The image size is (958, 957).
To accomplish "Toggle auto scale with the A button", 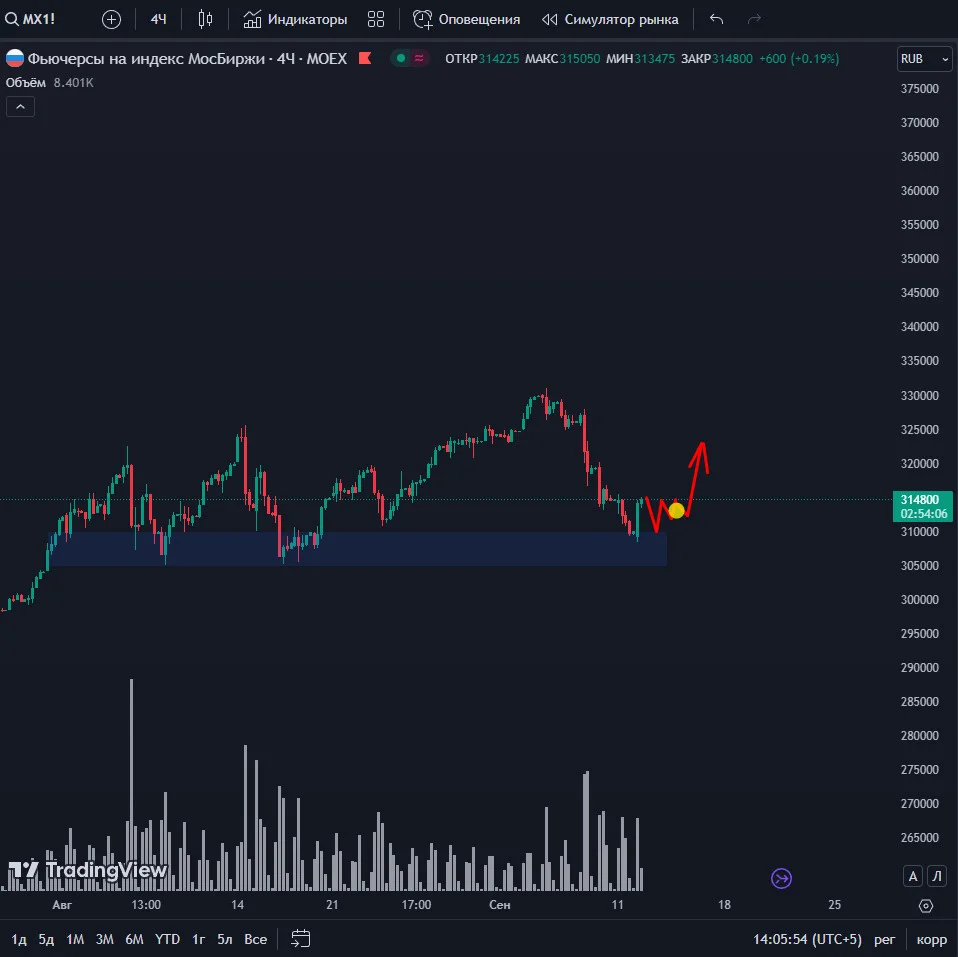I will point(913,876).
